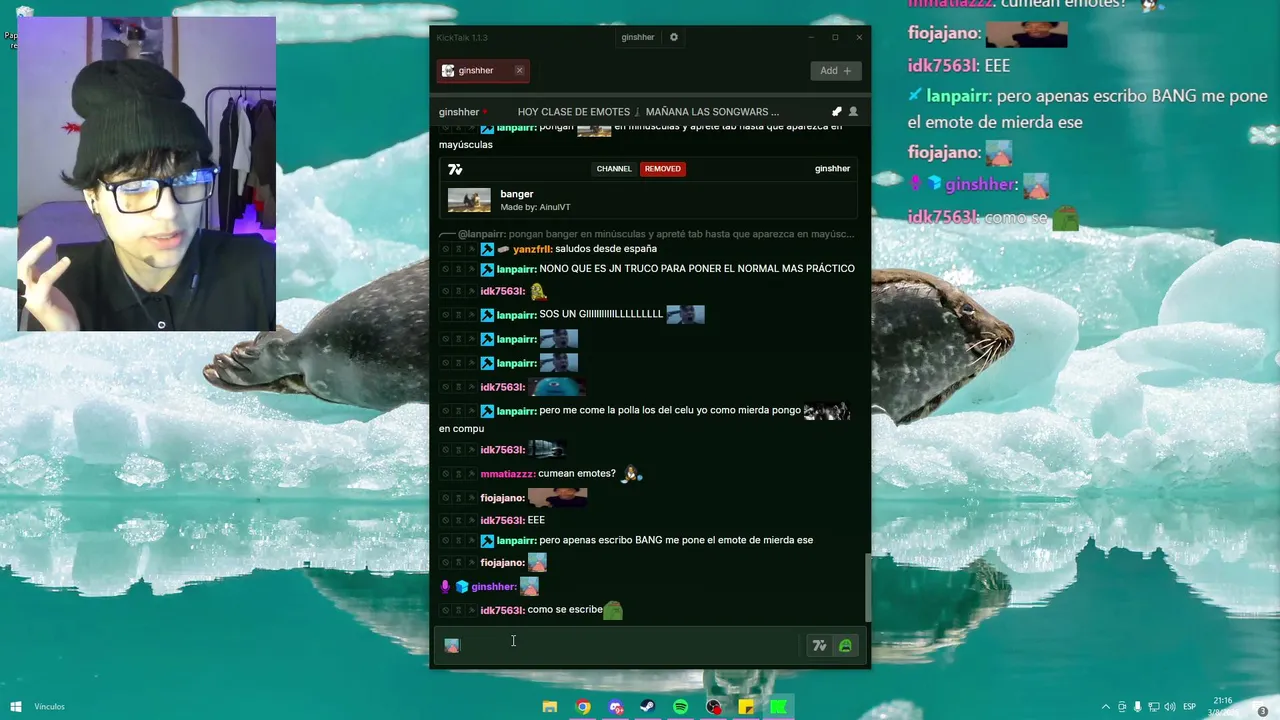Image resolution: width=1280 pixels, height=720 pixels.
Task: Open the taskbar clock showing 21:16
Action: coord(1224,706)
